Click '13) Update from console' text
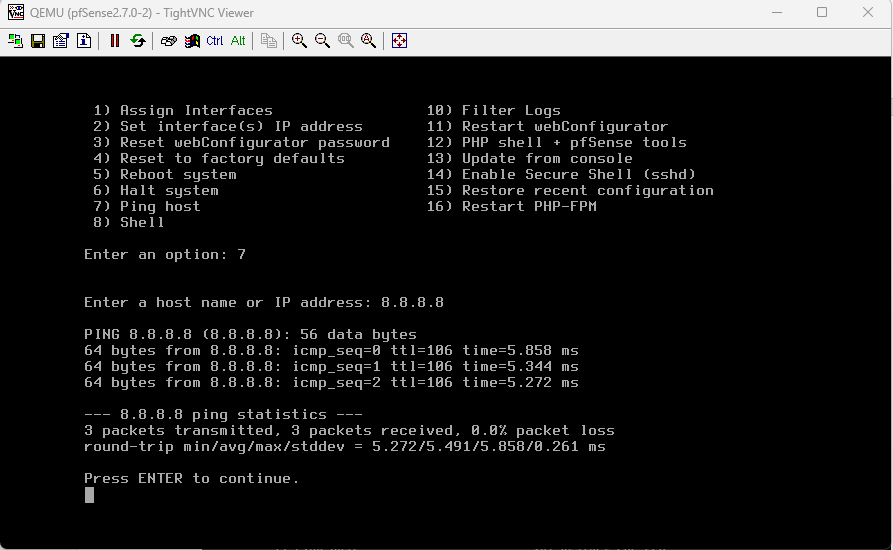This screenshot has height=550, width=893. point(530,158)
